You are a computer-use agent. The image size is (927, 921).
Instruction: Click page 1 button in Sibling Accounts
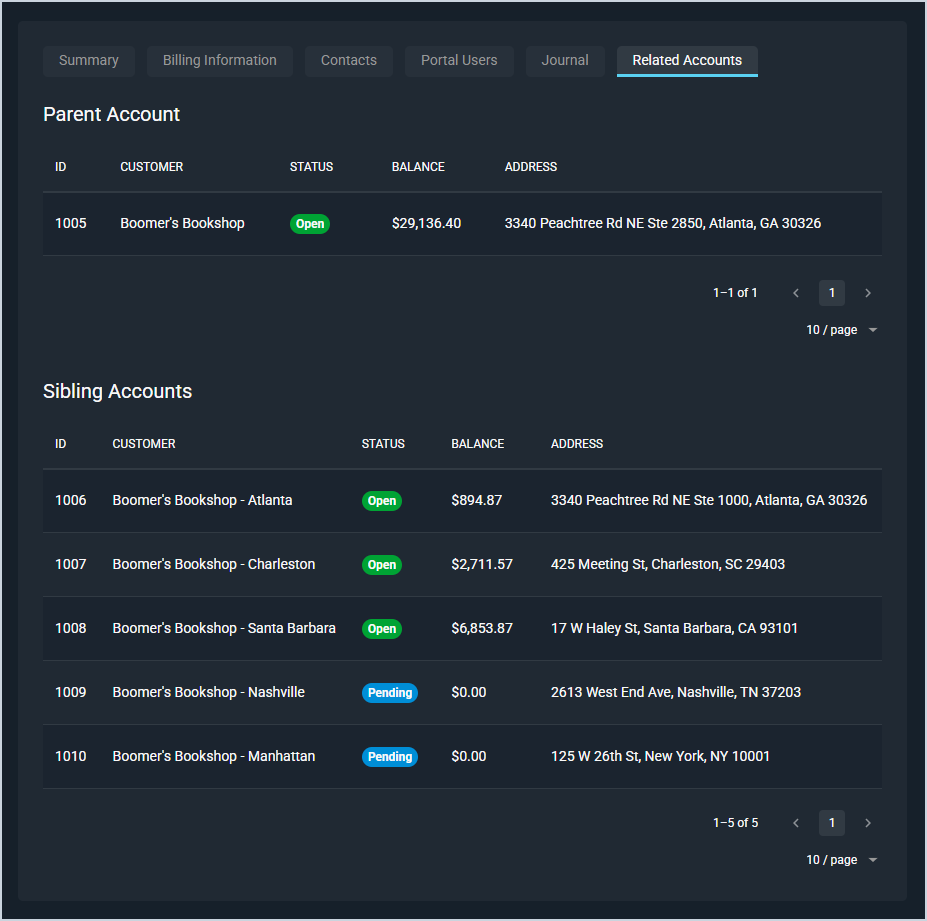click(x=832, y=823)
